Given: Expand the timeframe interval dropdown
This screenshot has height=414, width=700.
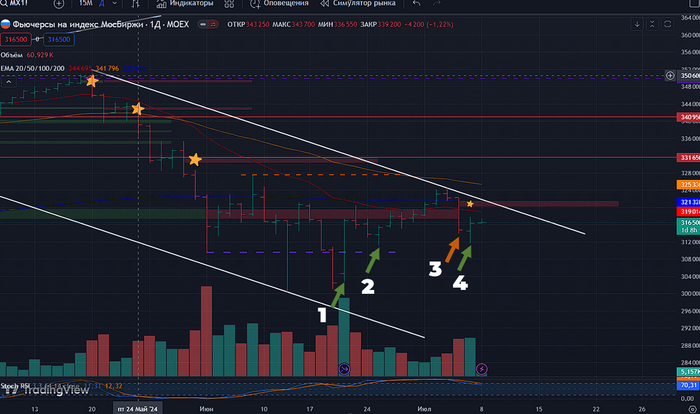Looking at the screenshot, I should coord(115,3).
